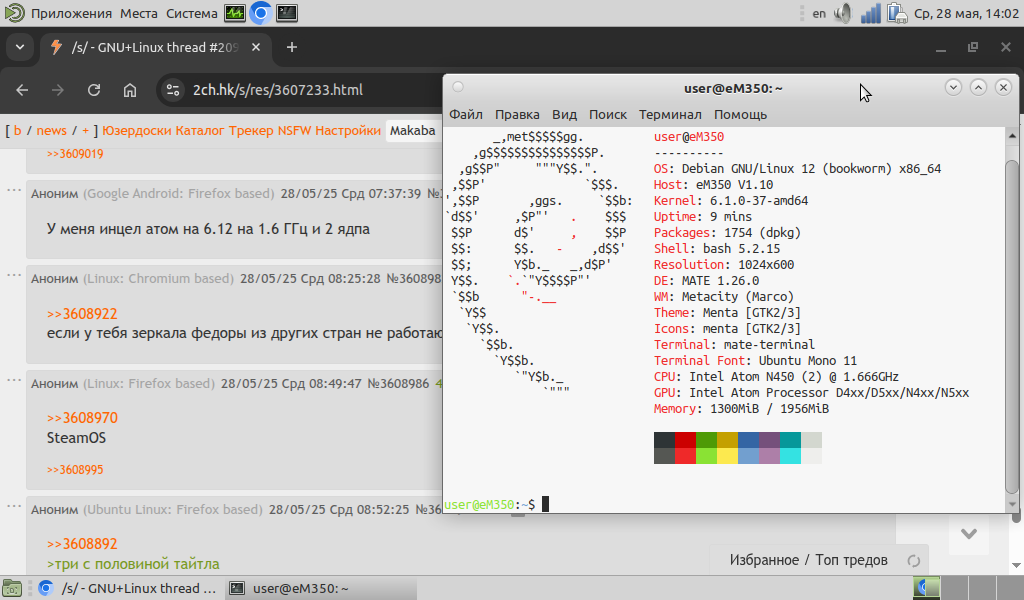Open the MATE logo menu icon

(14, 13)
